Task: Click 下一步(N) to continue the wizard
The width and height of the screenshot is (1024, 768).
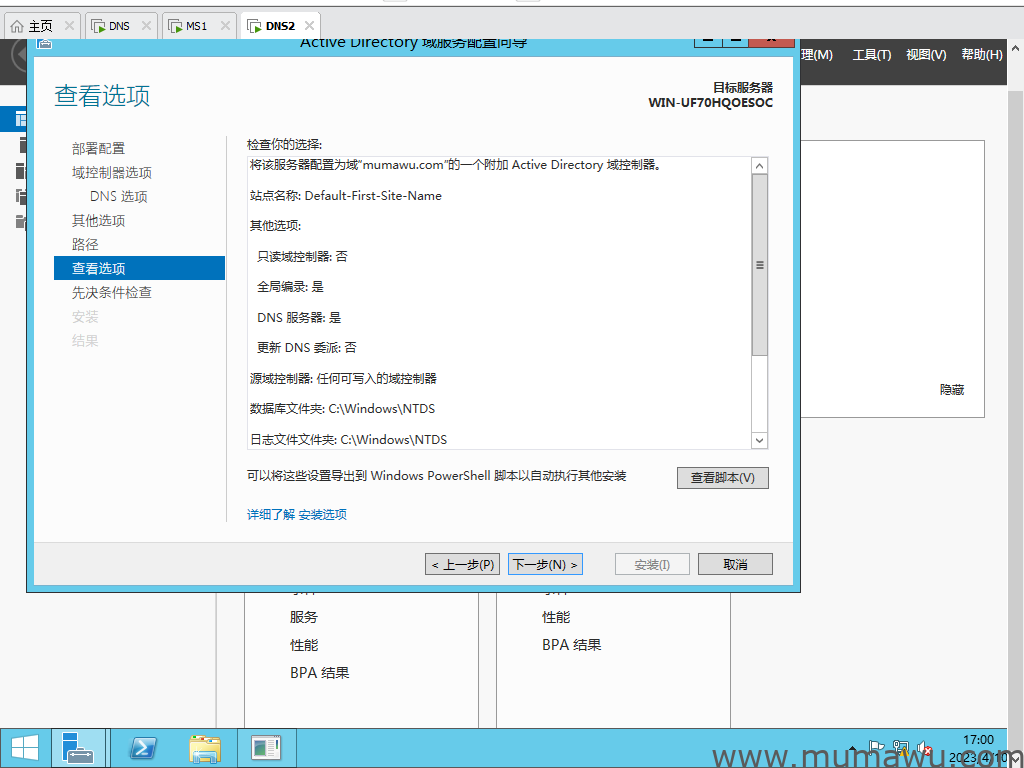Action: tap(545, 565)
